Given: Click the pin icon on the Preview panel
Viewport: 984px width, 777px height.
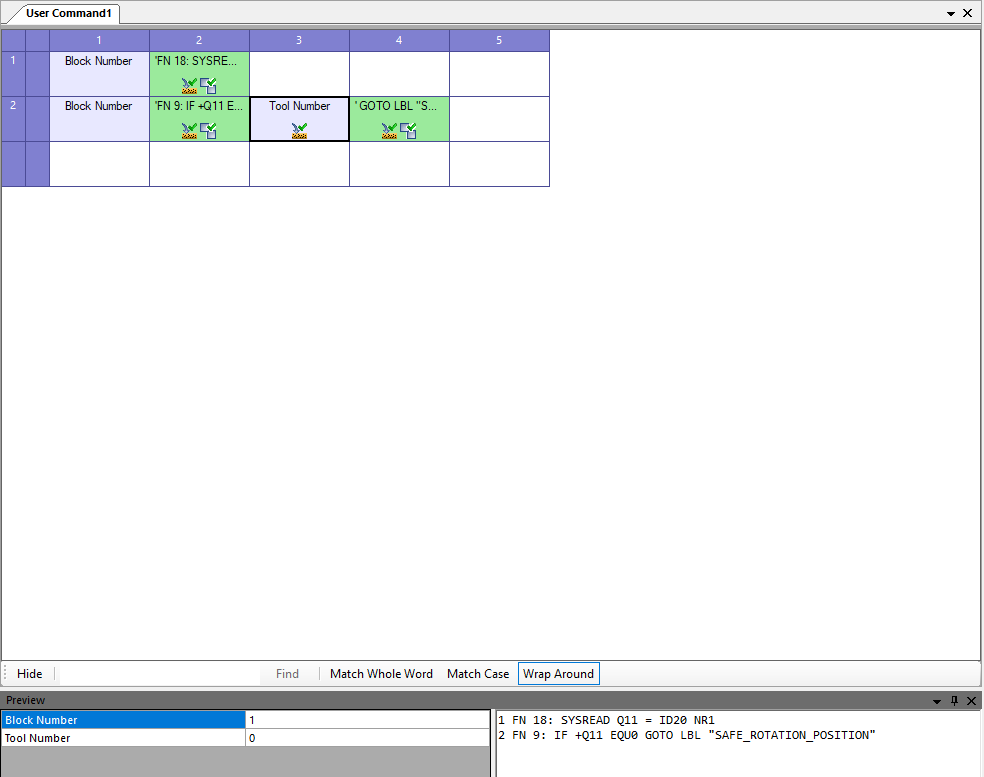Looking at the screenshot, I should click(953, 700).
